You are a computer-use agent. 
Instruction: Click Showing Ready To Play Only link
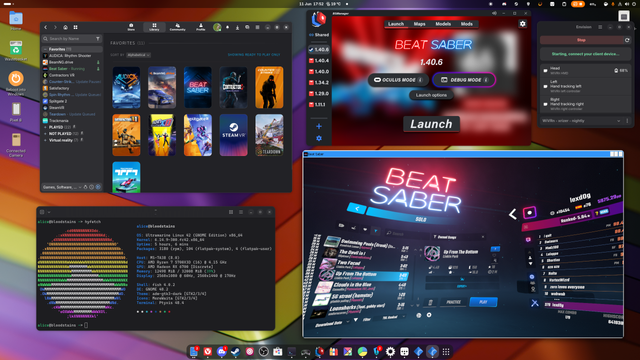254,55
